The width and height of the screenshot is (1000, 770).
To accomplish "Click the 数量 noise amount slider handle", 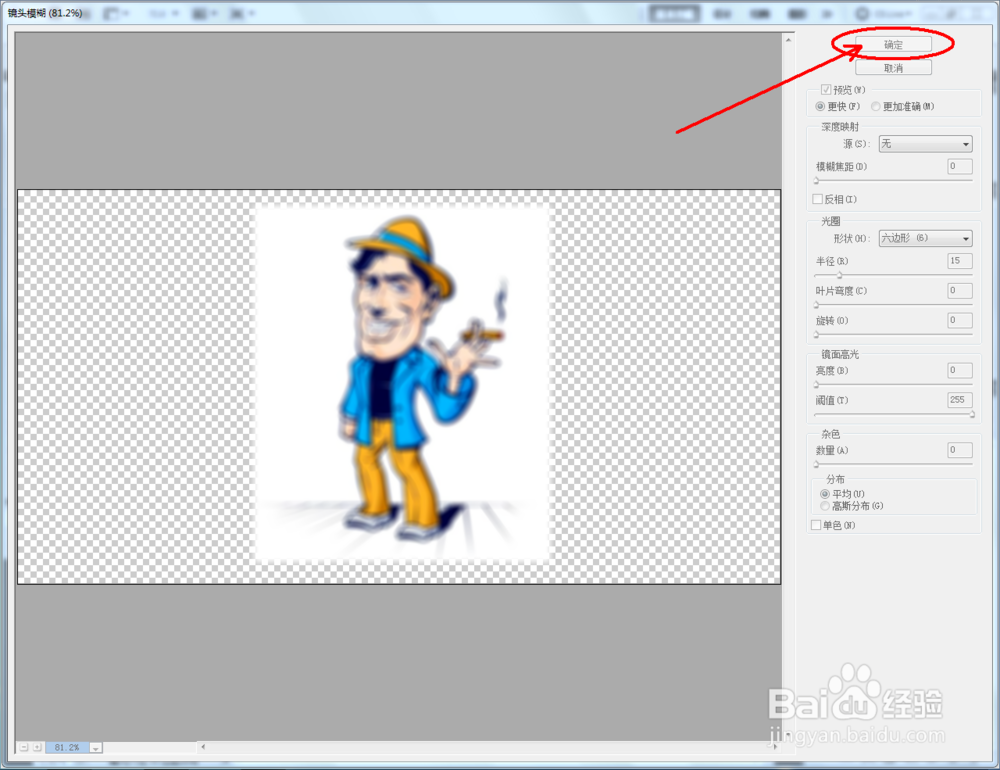I will [x=816, y=464].
